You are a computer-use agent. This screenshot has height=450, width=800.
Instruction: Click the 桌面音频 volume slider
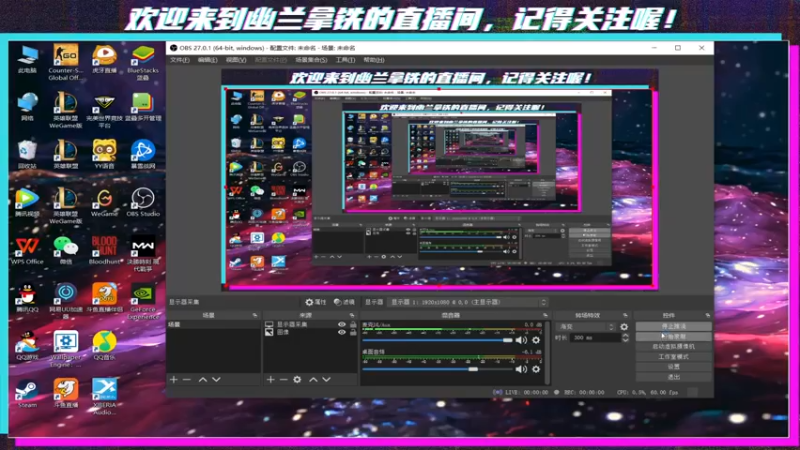pyautogui.click(x=437, y=369)
